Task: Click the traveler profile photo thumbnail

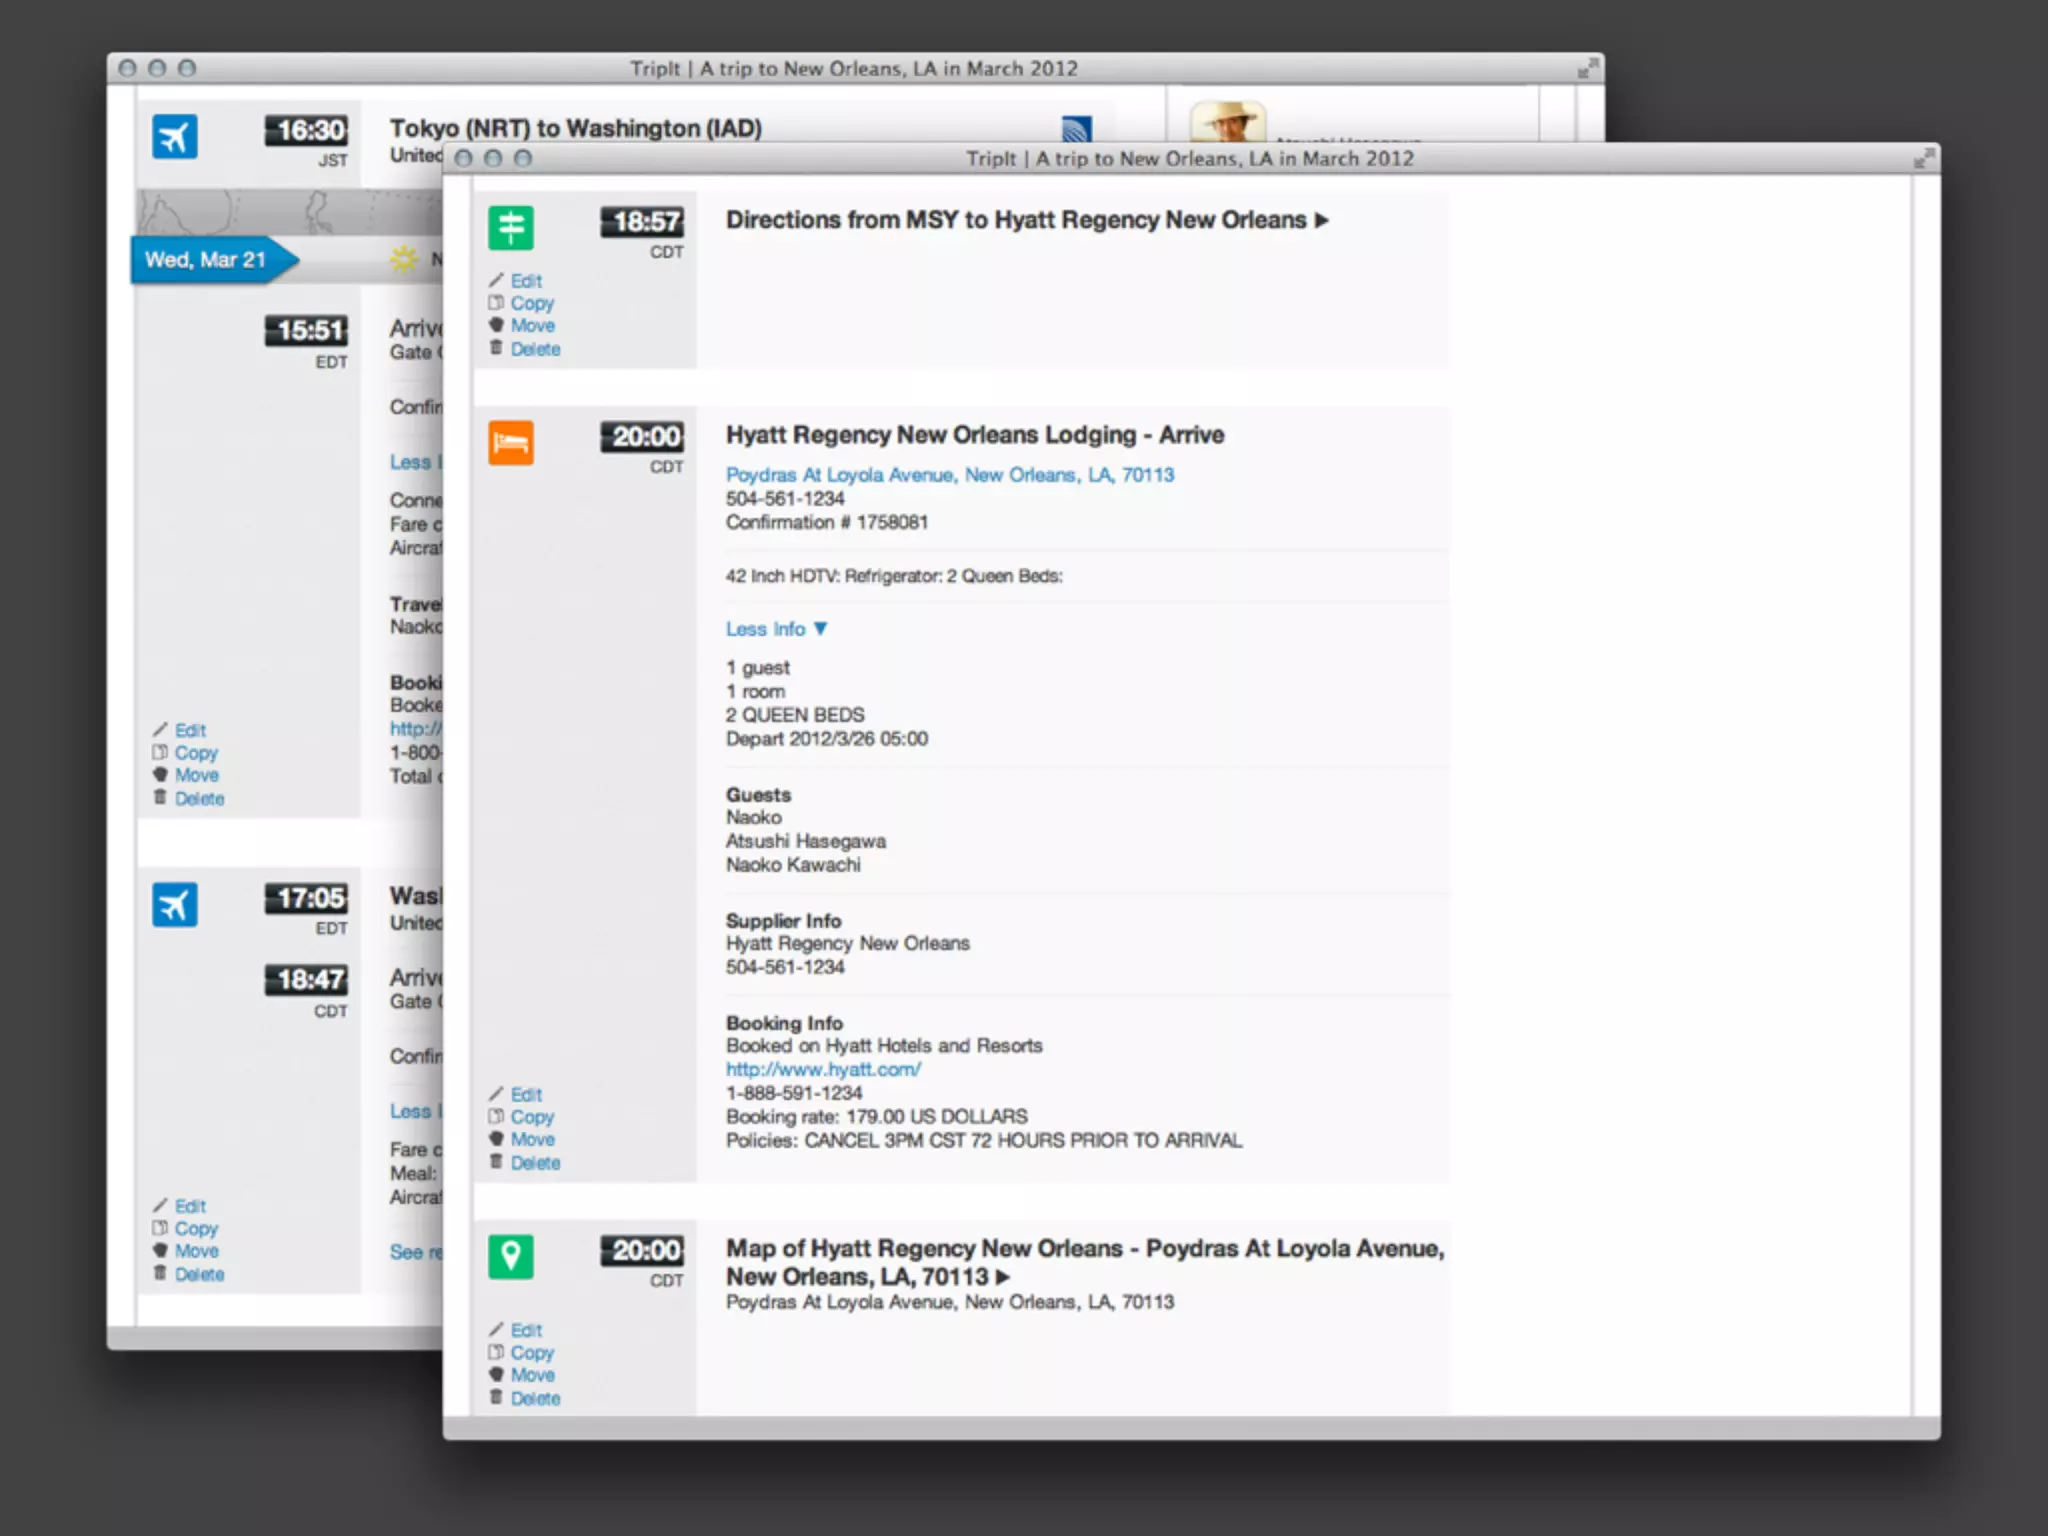Action: [x=1228, y=122]
